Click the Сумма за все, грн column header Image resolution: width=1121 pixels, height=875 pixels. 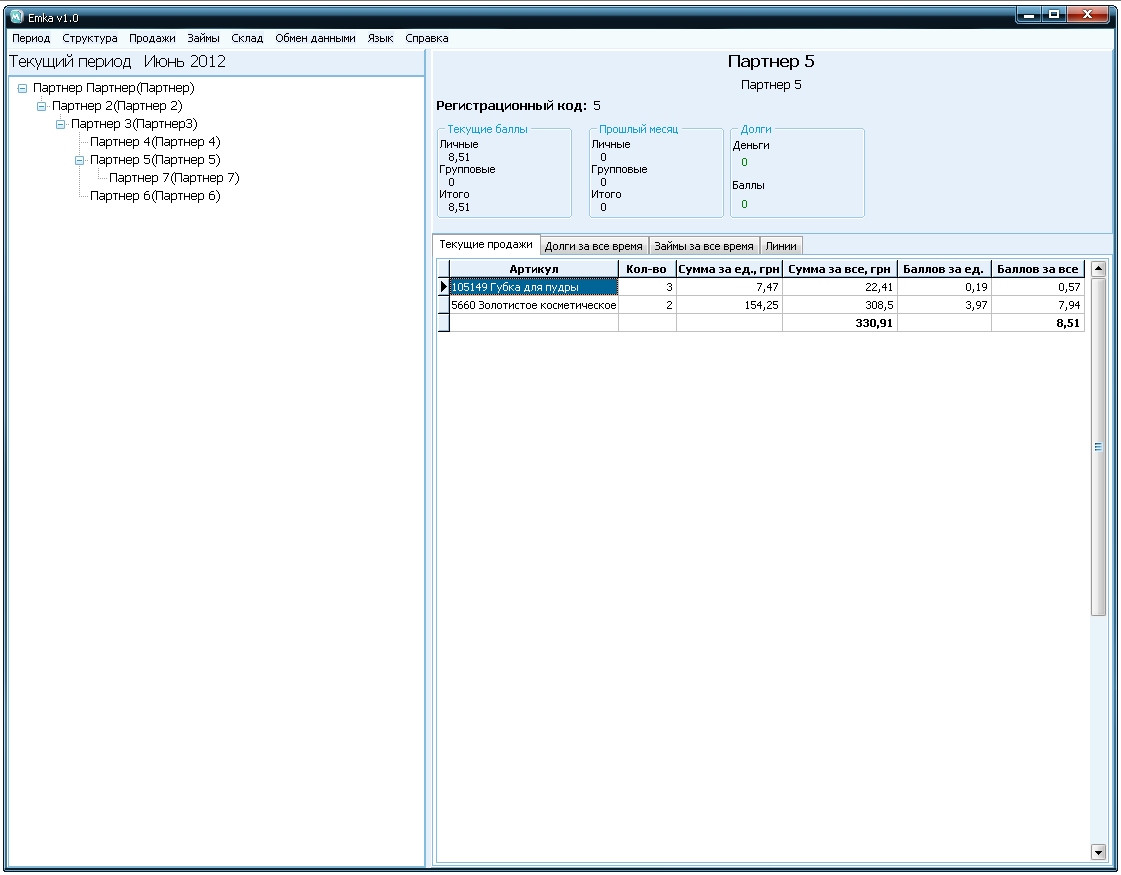(x=840, y=269)
